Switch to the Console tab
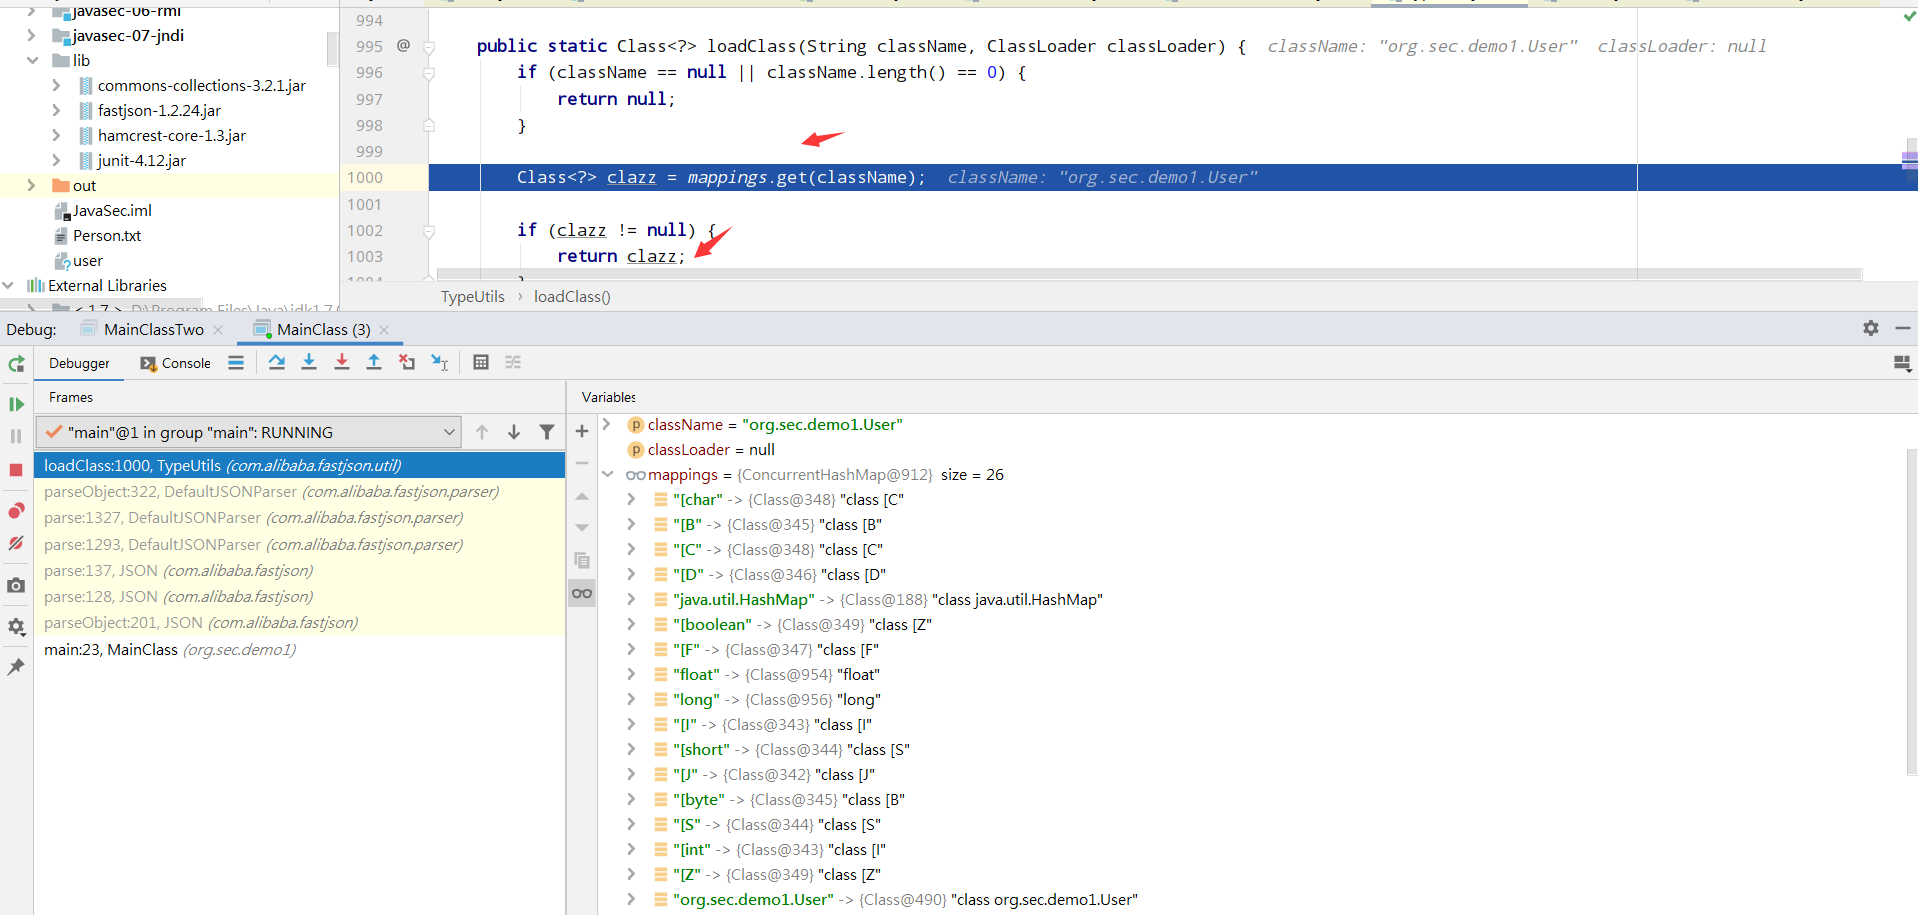 pos(175,363)
